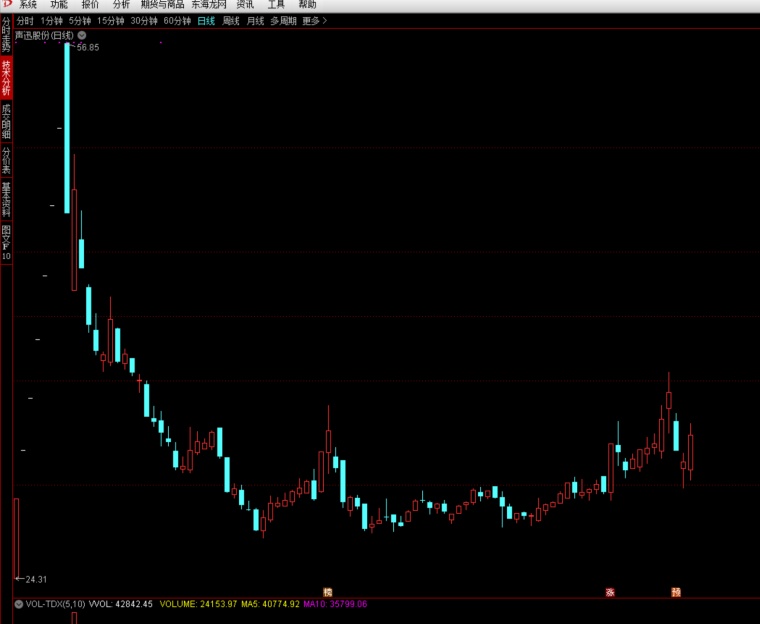The width and height of the screenshot is (760, 624).
Task: Expand the 声迅股份(日线) indicator dropdown arrow
Action: pos(82,35)
